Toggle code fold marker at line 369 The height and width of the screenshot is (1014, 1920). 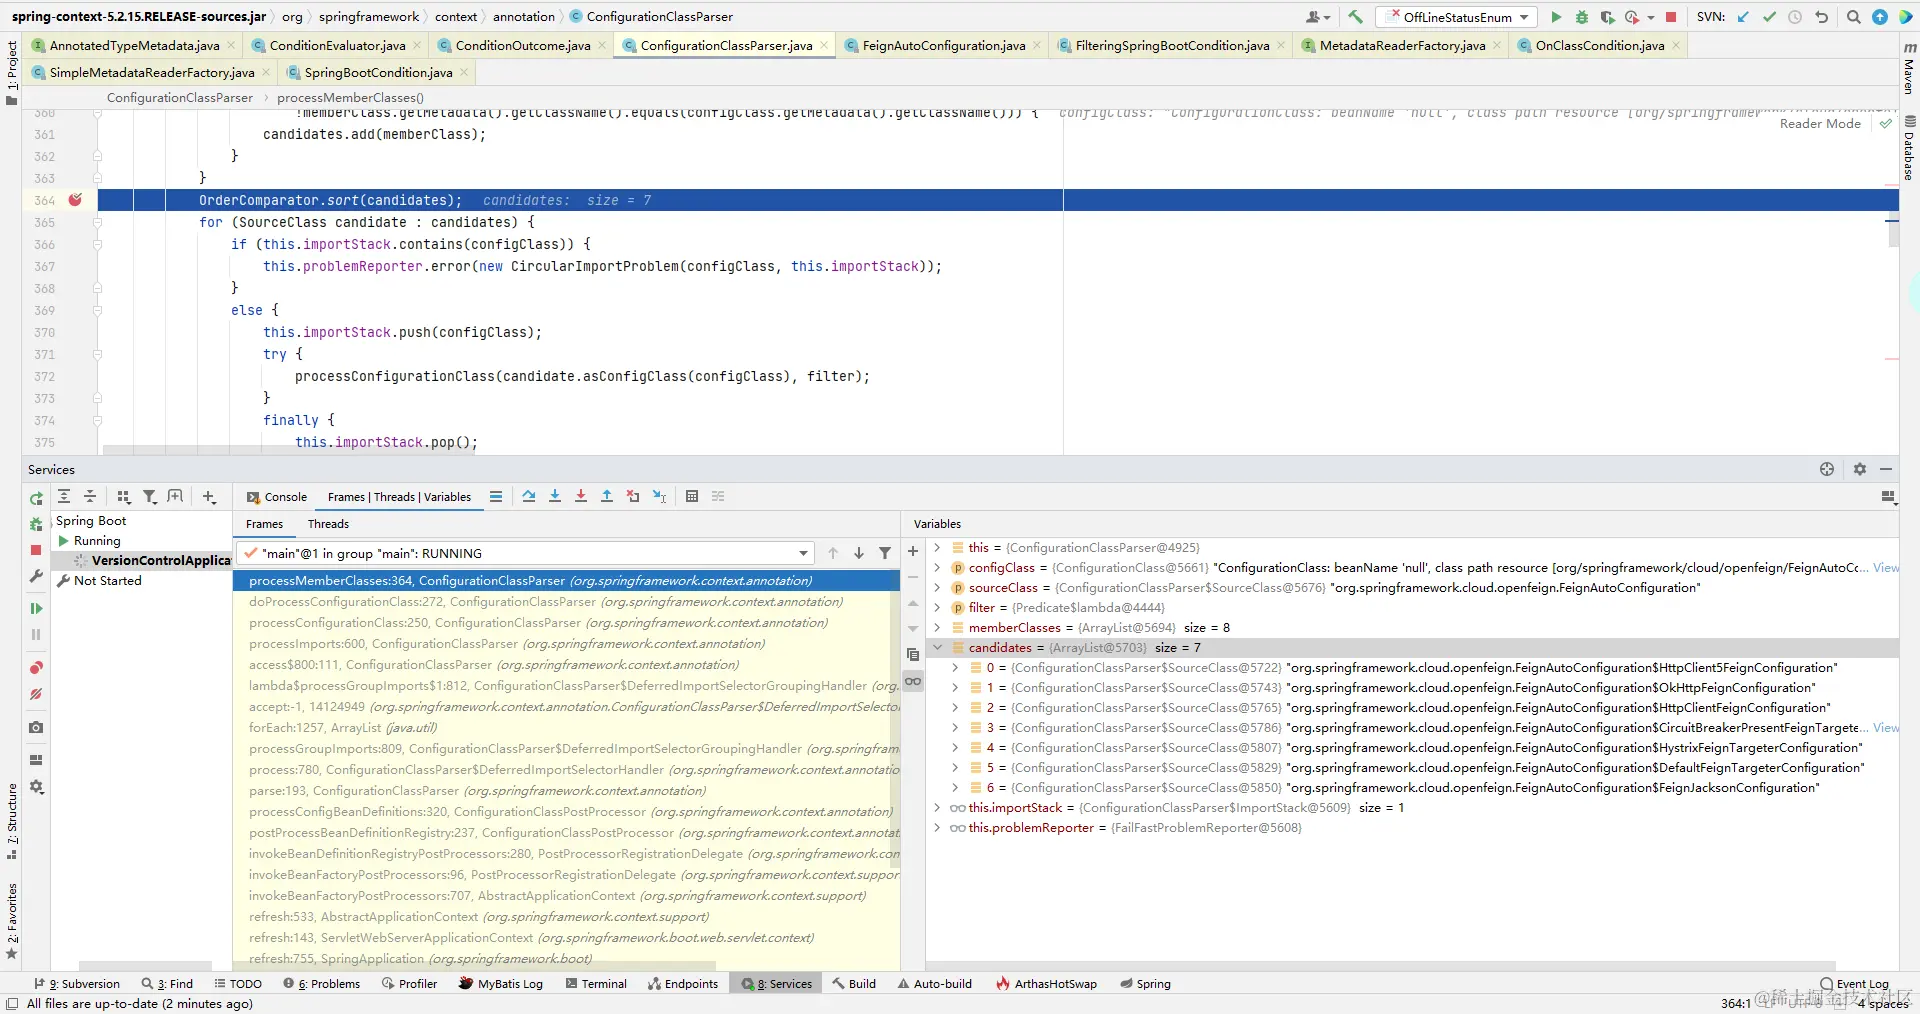pyautogui.click(x=97, y=310)
